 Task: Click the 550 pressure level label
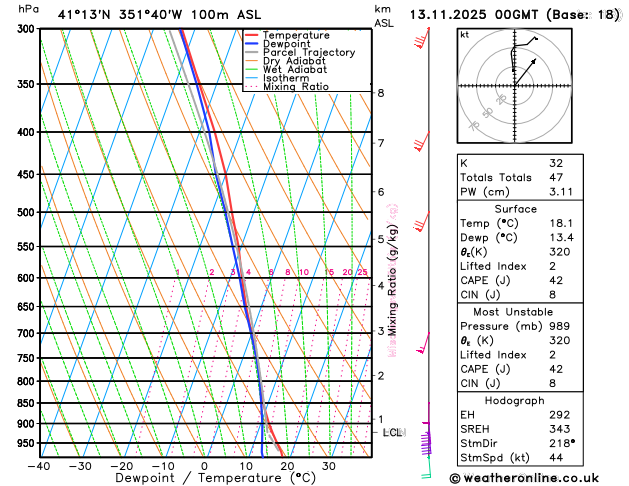28,247
